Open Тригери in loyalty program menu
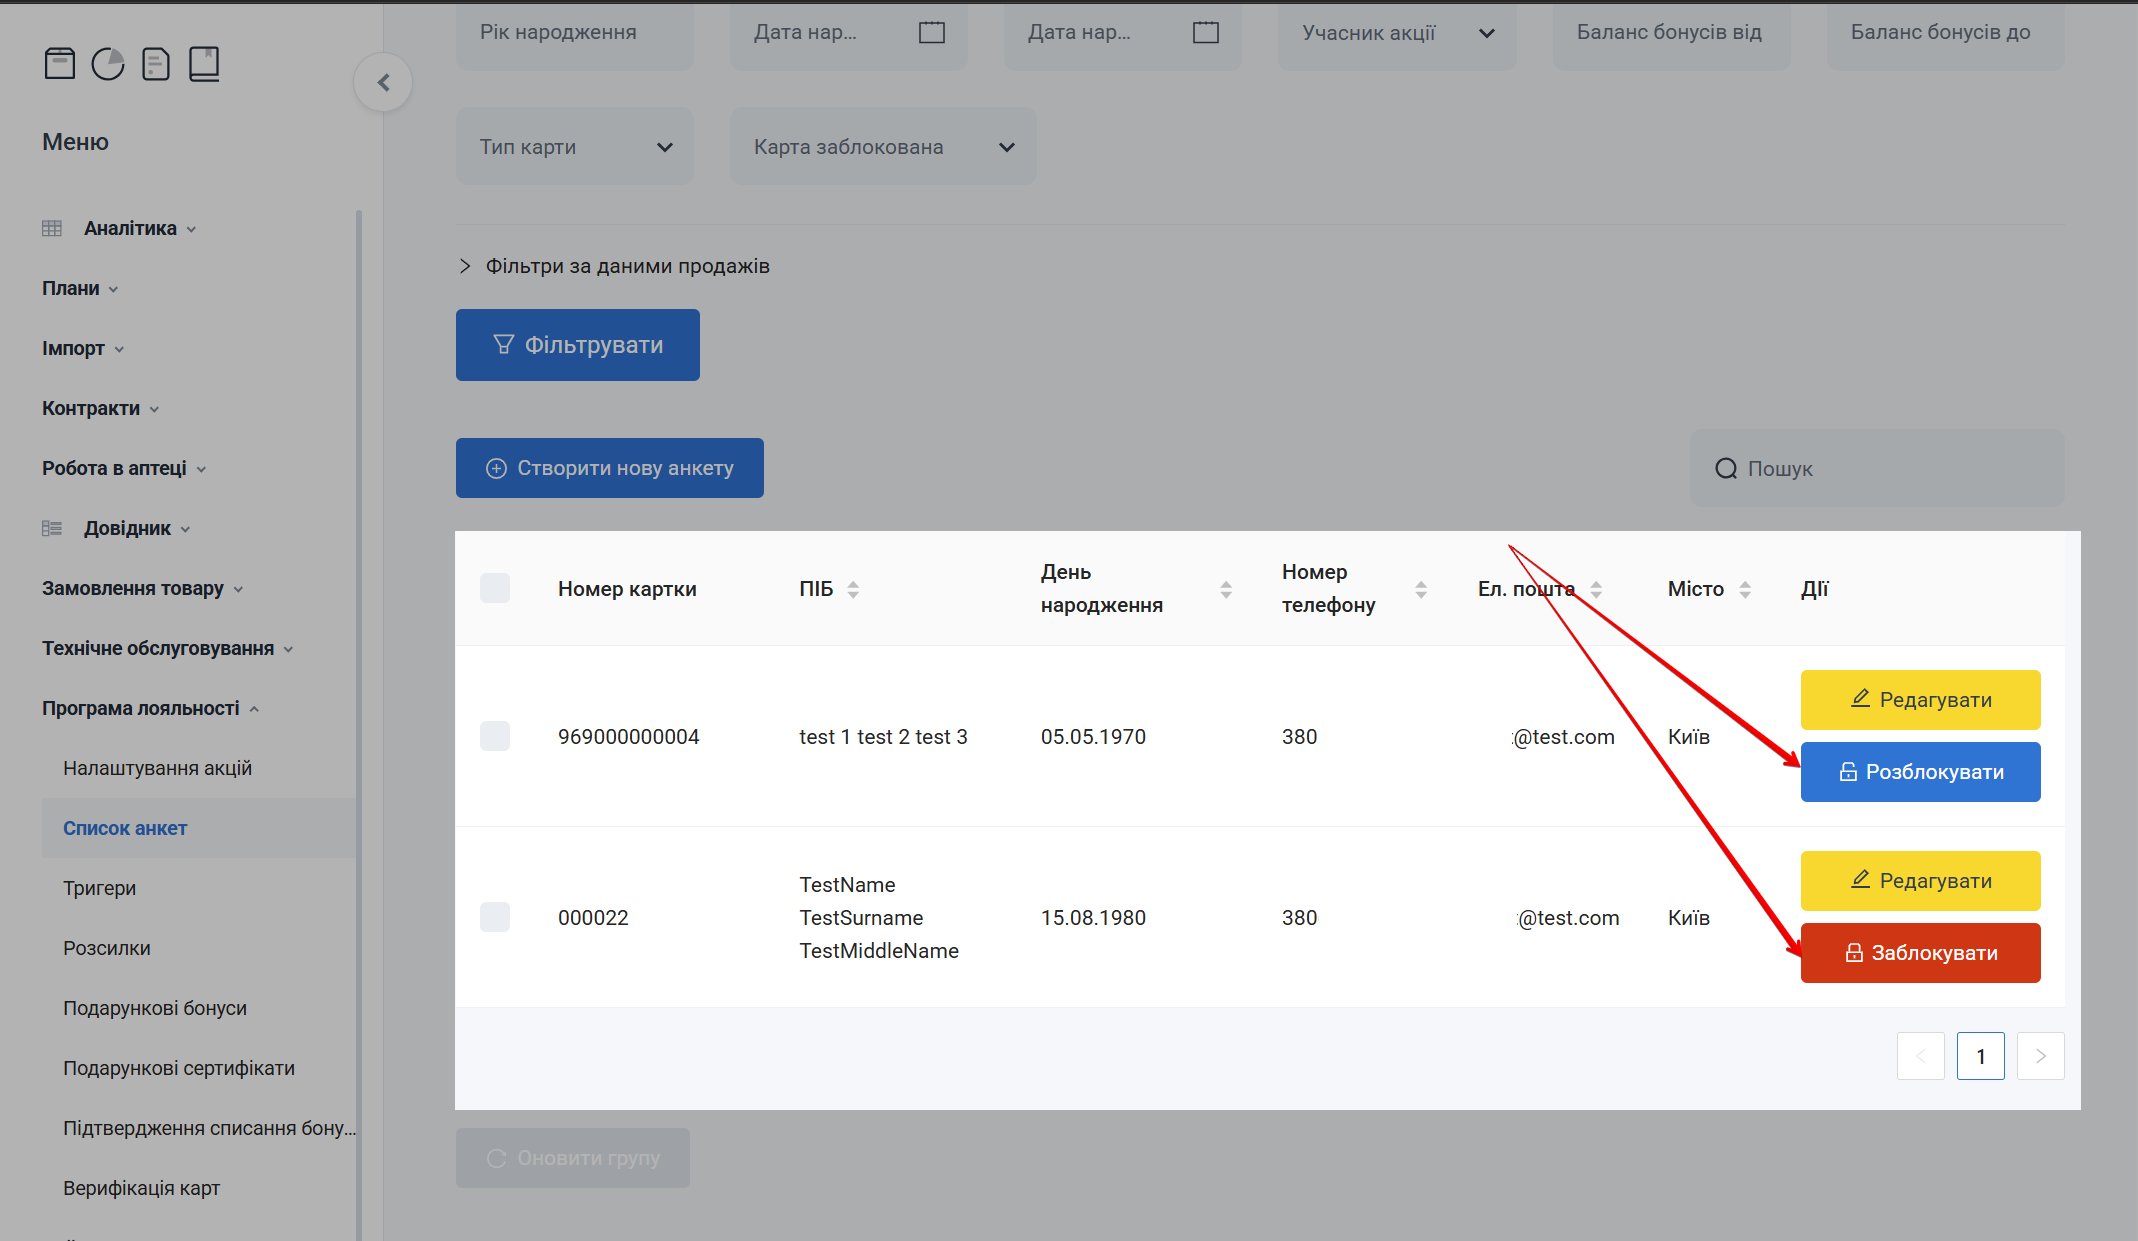This screenshot has width=2138, height=1241. tap(99, 888)
